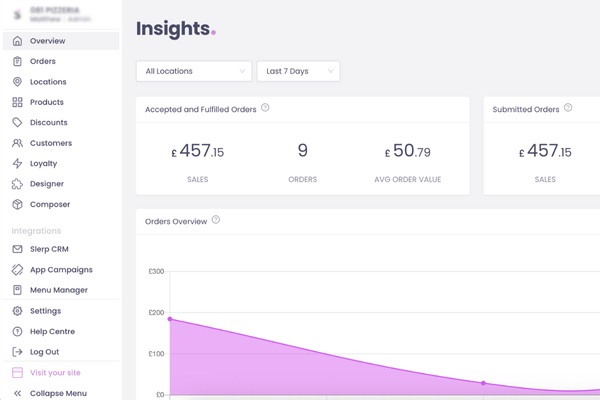Click the Overview home icon in sidebar
The width and height of the screenshot is (600, 400).
(x=18, y=41)
